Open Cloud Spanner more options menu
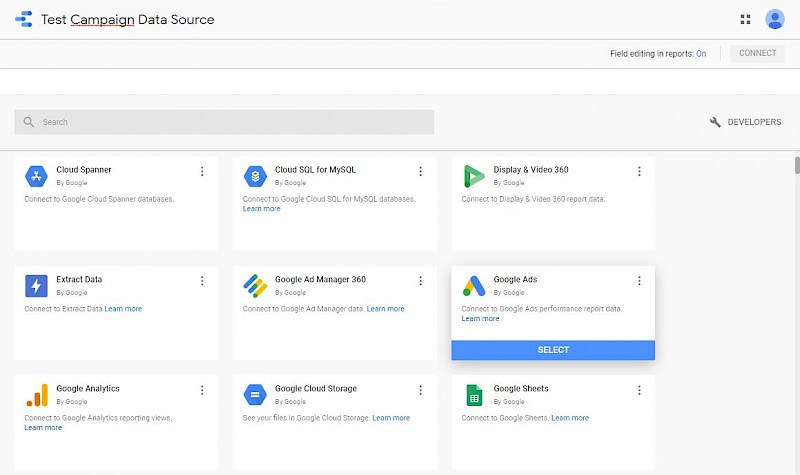The height and width of the screenshot is (475, 800). [x=202, y=171]
